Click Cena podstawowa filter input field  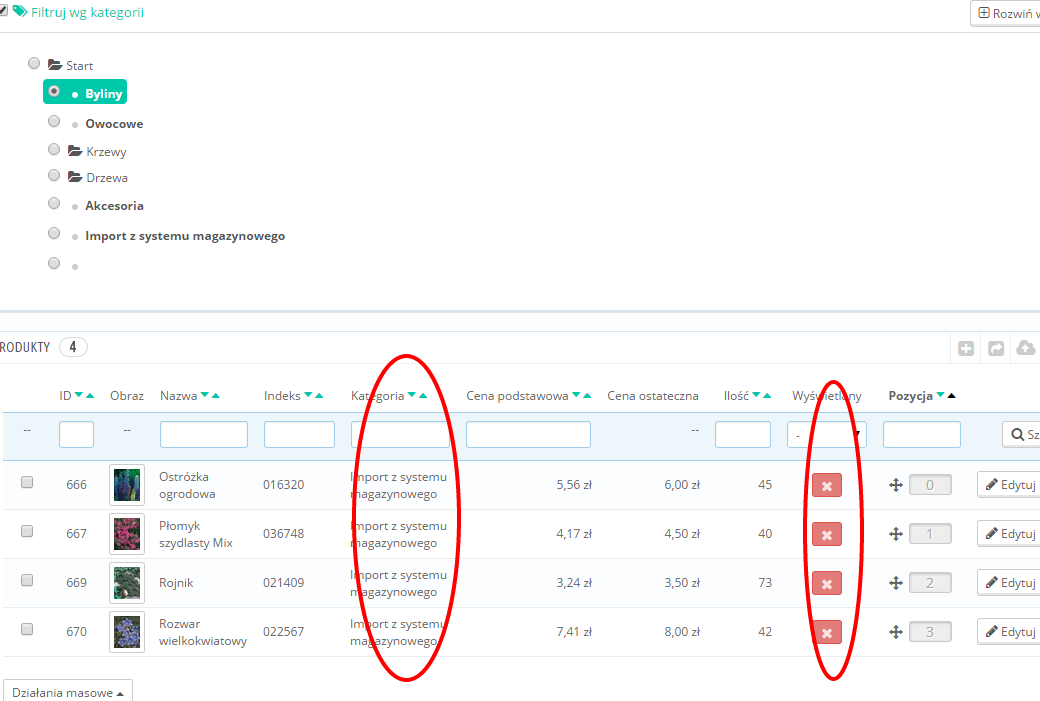click(x=528, y=434)
